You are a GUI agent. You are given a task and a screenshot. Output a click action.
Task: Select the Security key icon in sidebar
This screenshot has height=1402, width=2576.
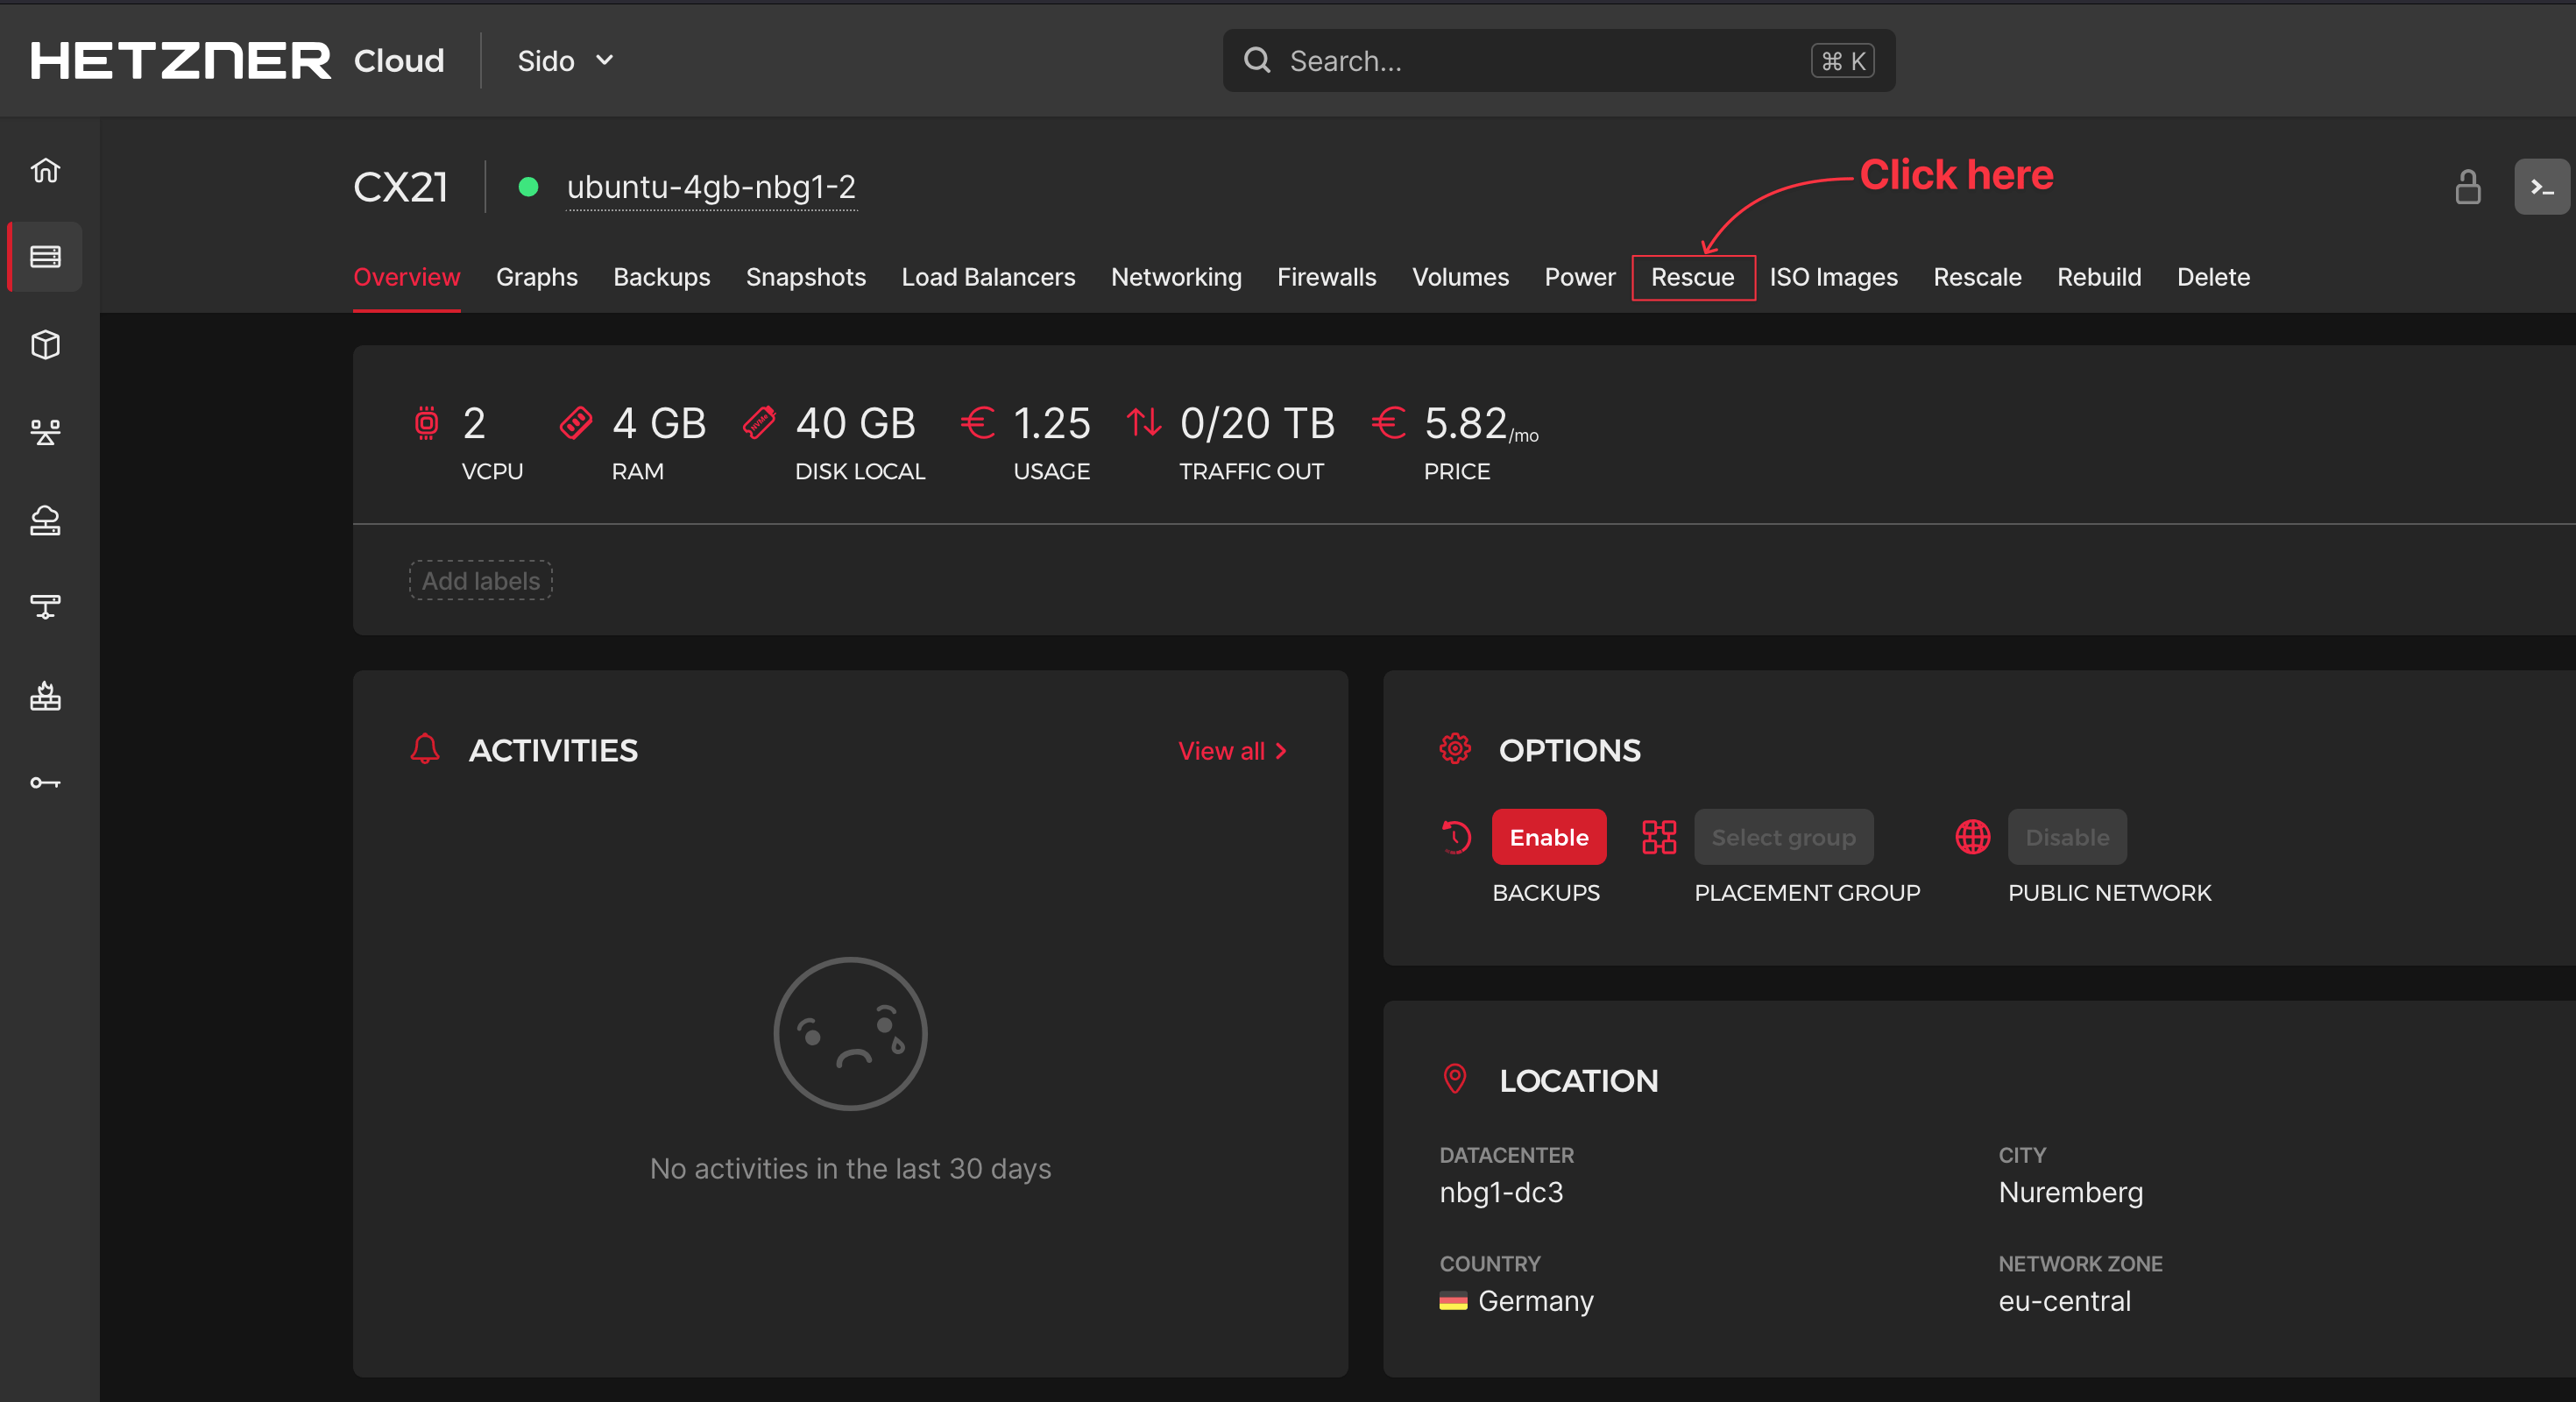(45, 783)
